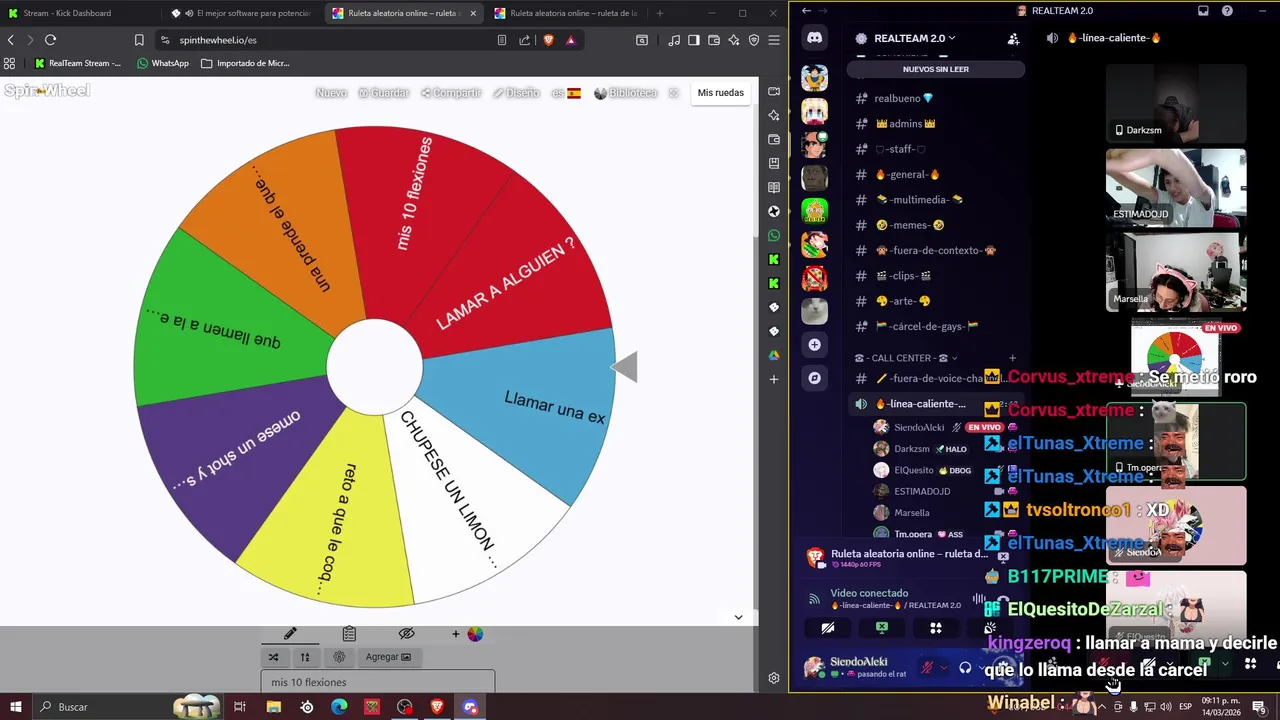The height and width of the screenshot is (720, 1280).
Task: Open invite members icon beside server name
Action: tap(1013, 39)
